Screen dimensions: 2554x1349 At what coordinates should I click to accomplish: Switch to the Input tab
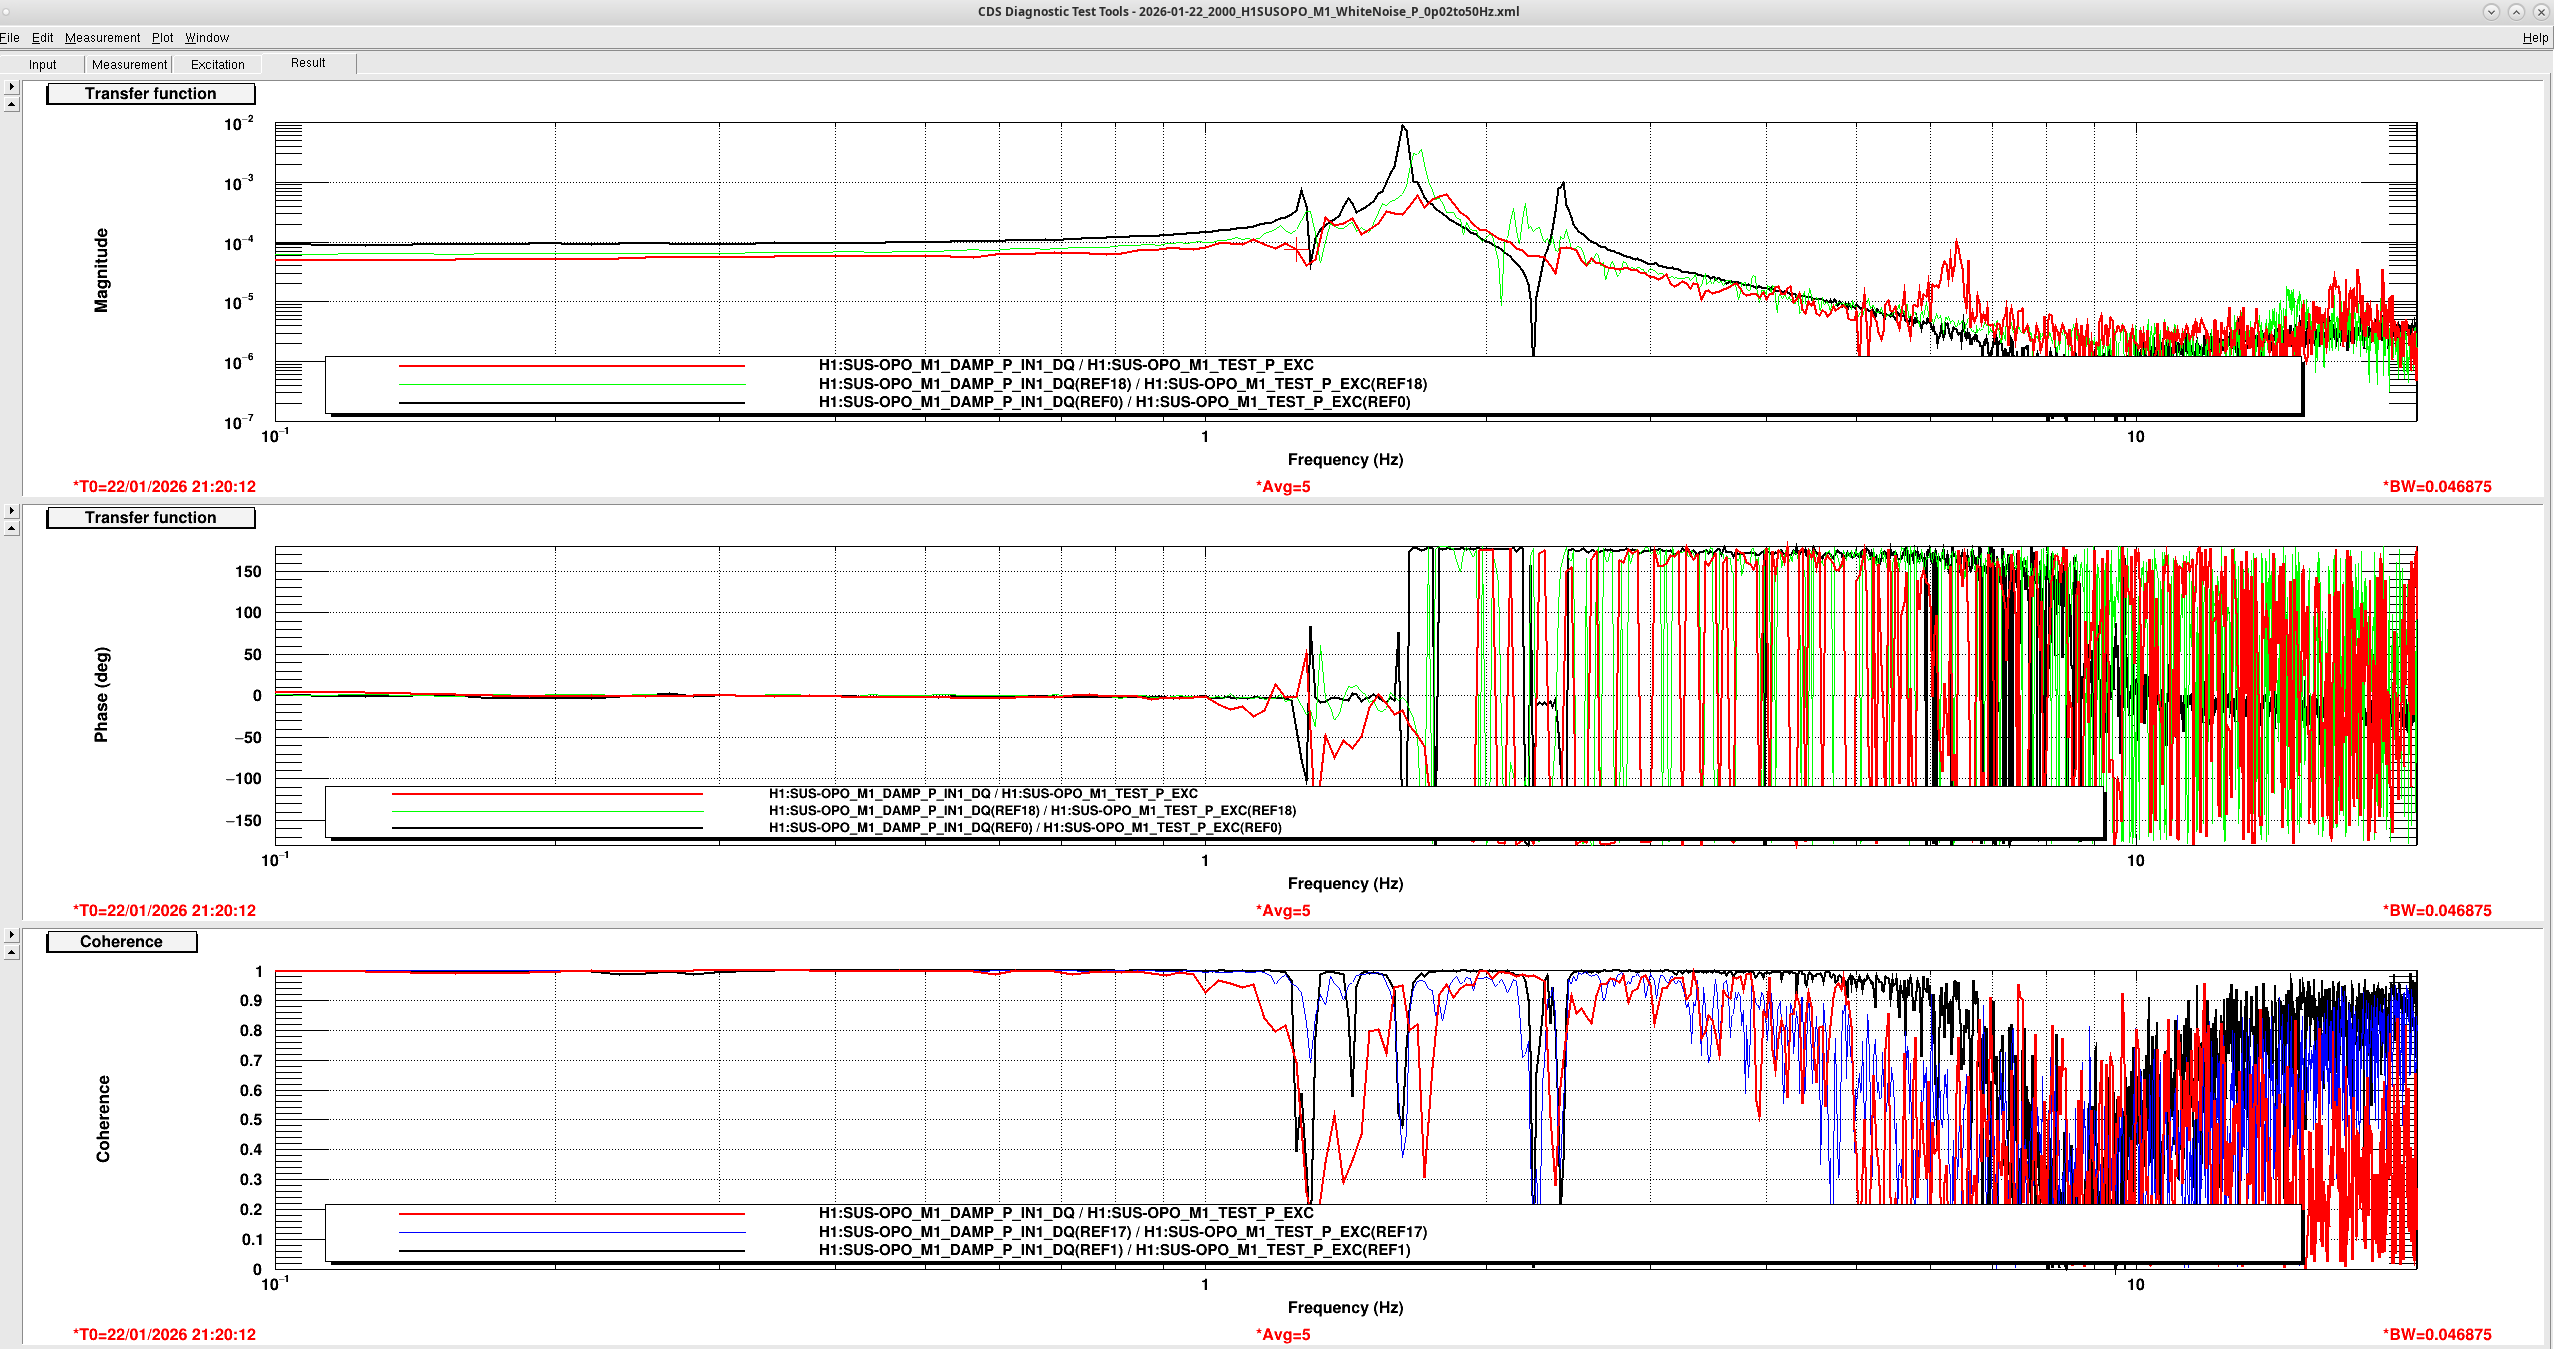(43, 64)
